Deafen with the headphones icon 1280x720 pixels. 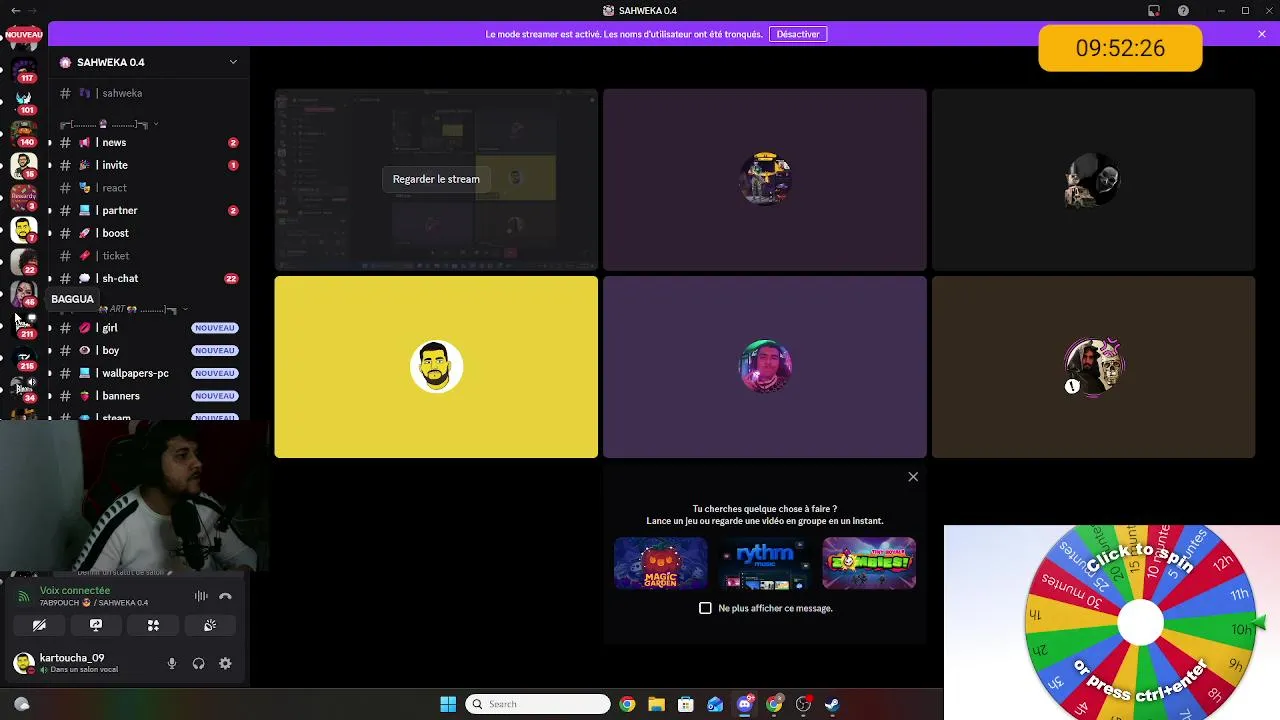pos(198,663)
